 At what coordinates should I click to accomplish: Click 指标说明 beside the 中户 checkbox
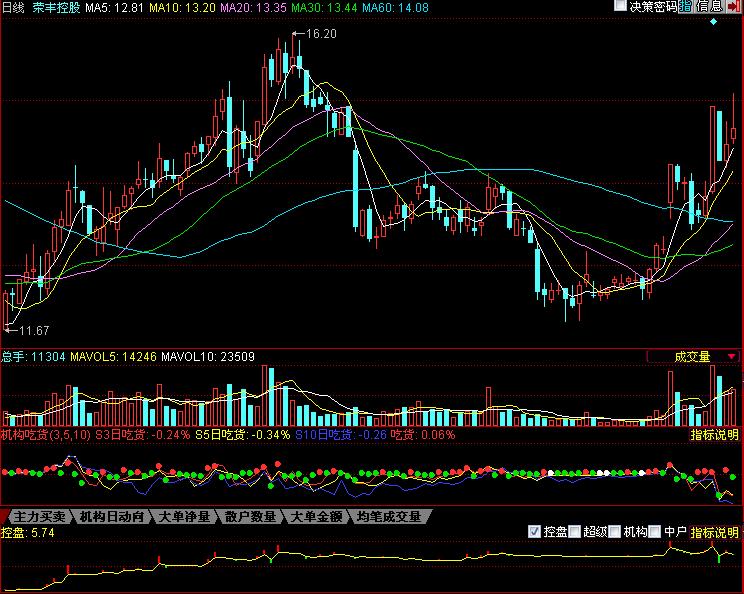716,532
